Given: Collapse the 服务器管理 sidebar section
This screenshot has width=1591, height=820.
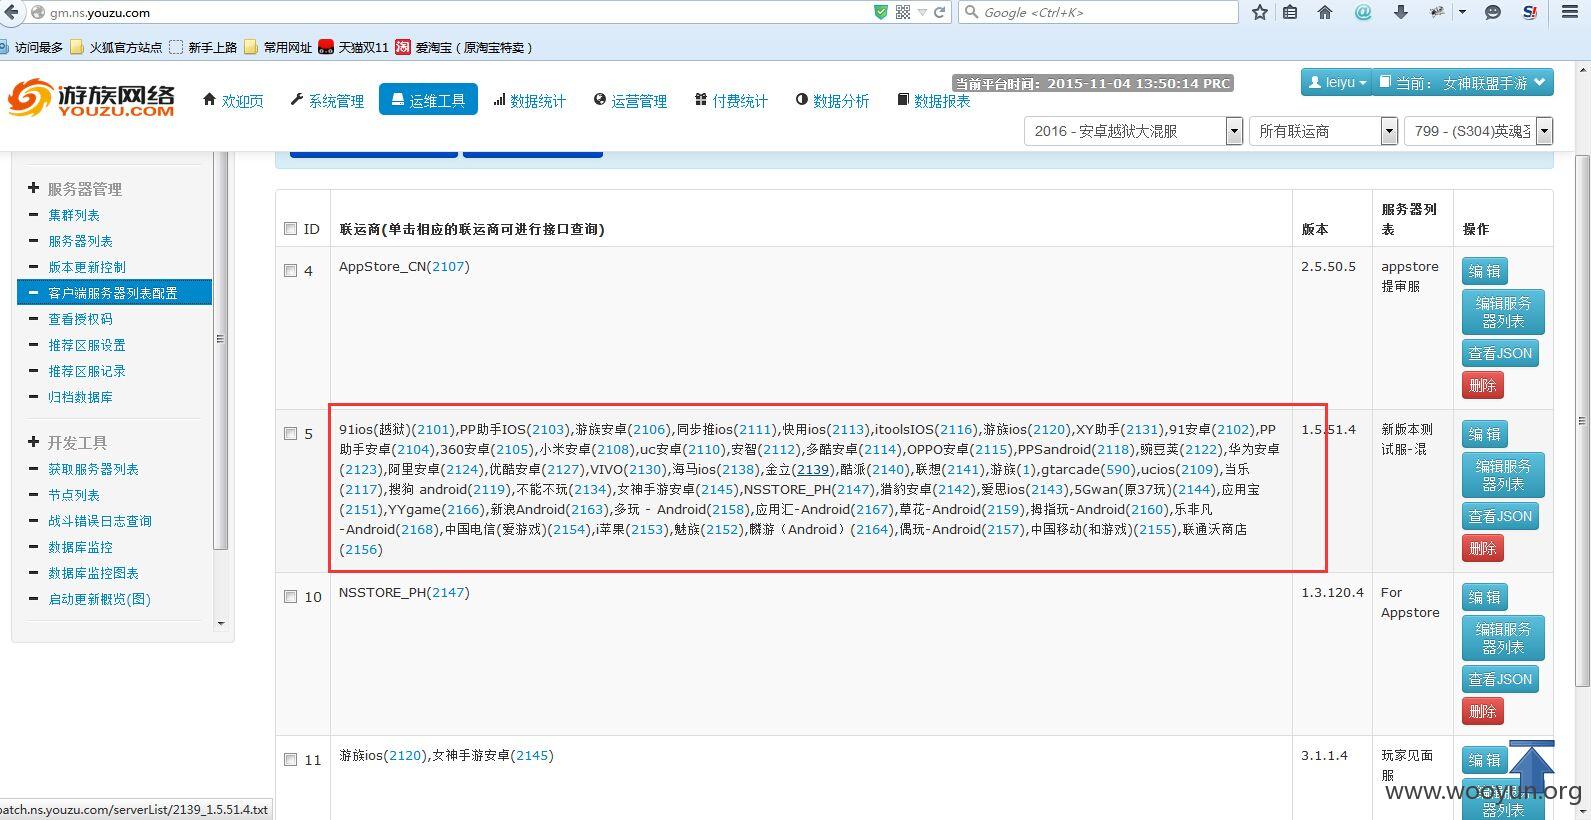Looking at the screenshot, I should tap(75, 189).
